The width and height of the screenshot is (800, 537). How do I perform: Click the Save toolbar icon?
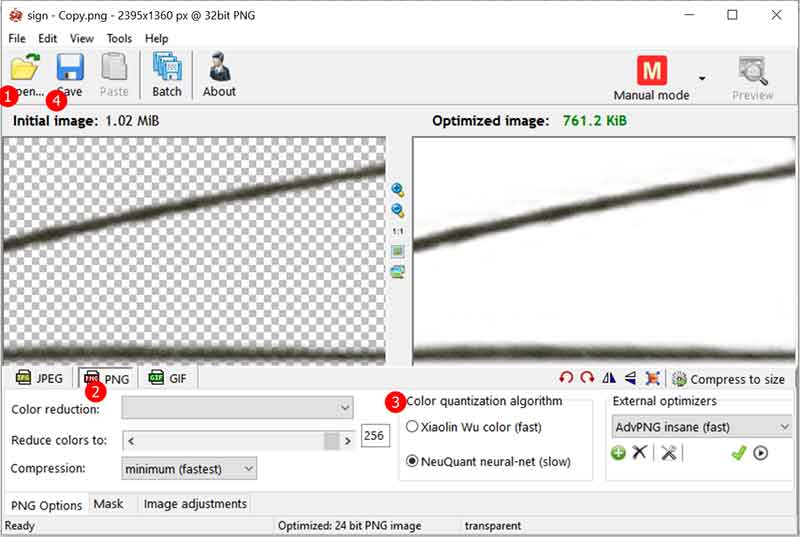pos(70,74)
